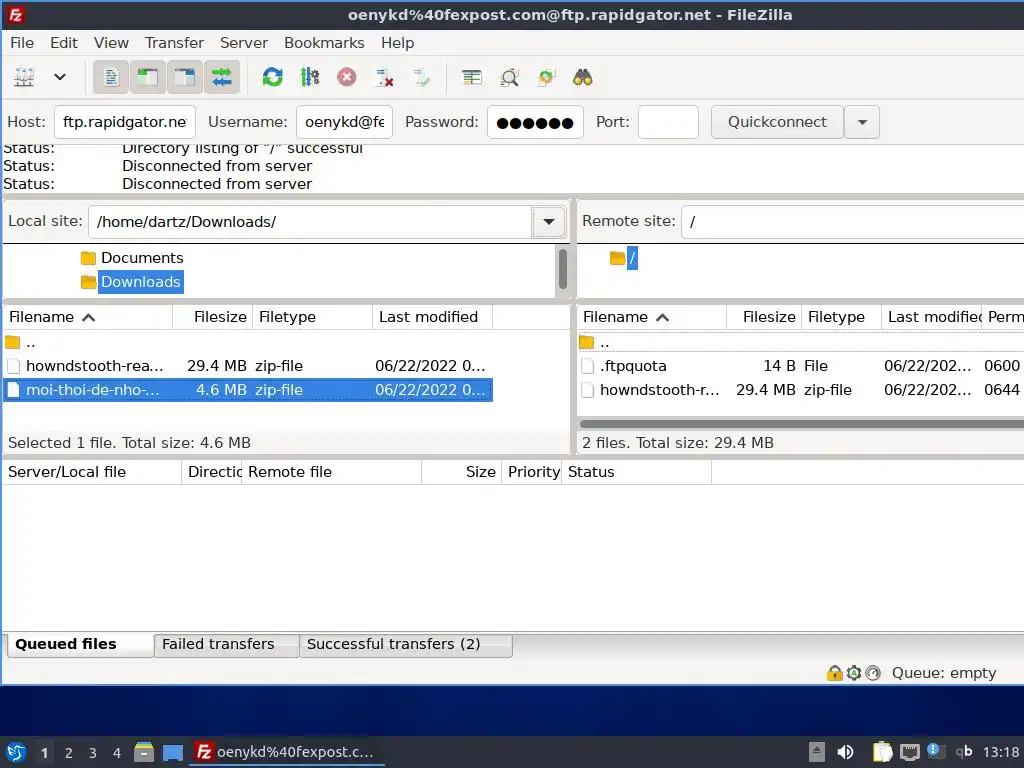Select local file moi-thoi-de-nho zip
The height and width of the screenshot is (768, 1024).
248,390
